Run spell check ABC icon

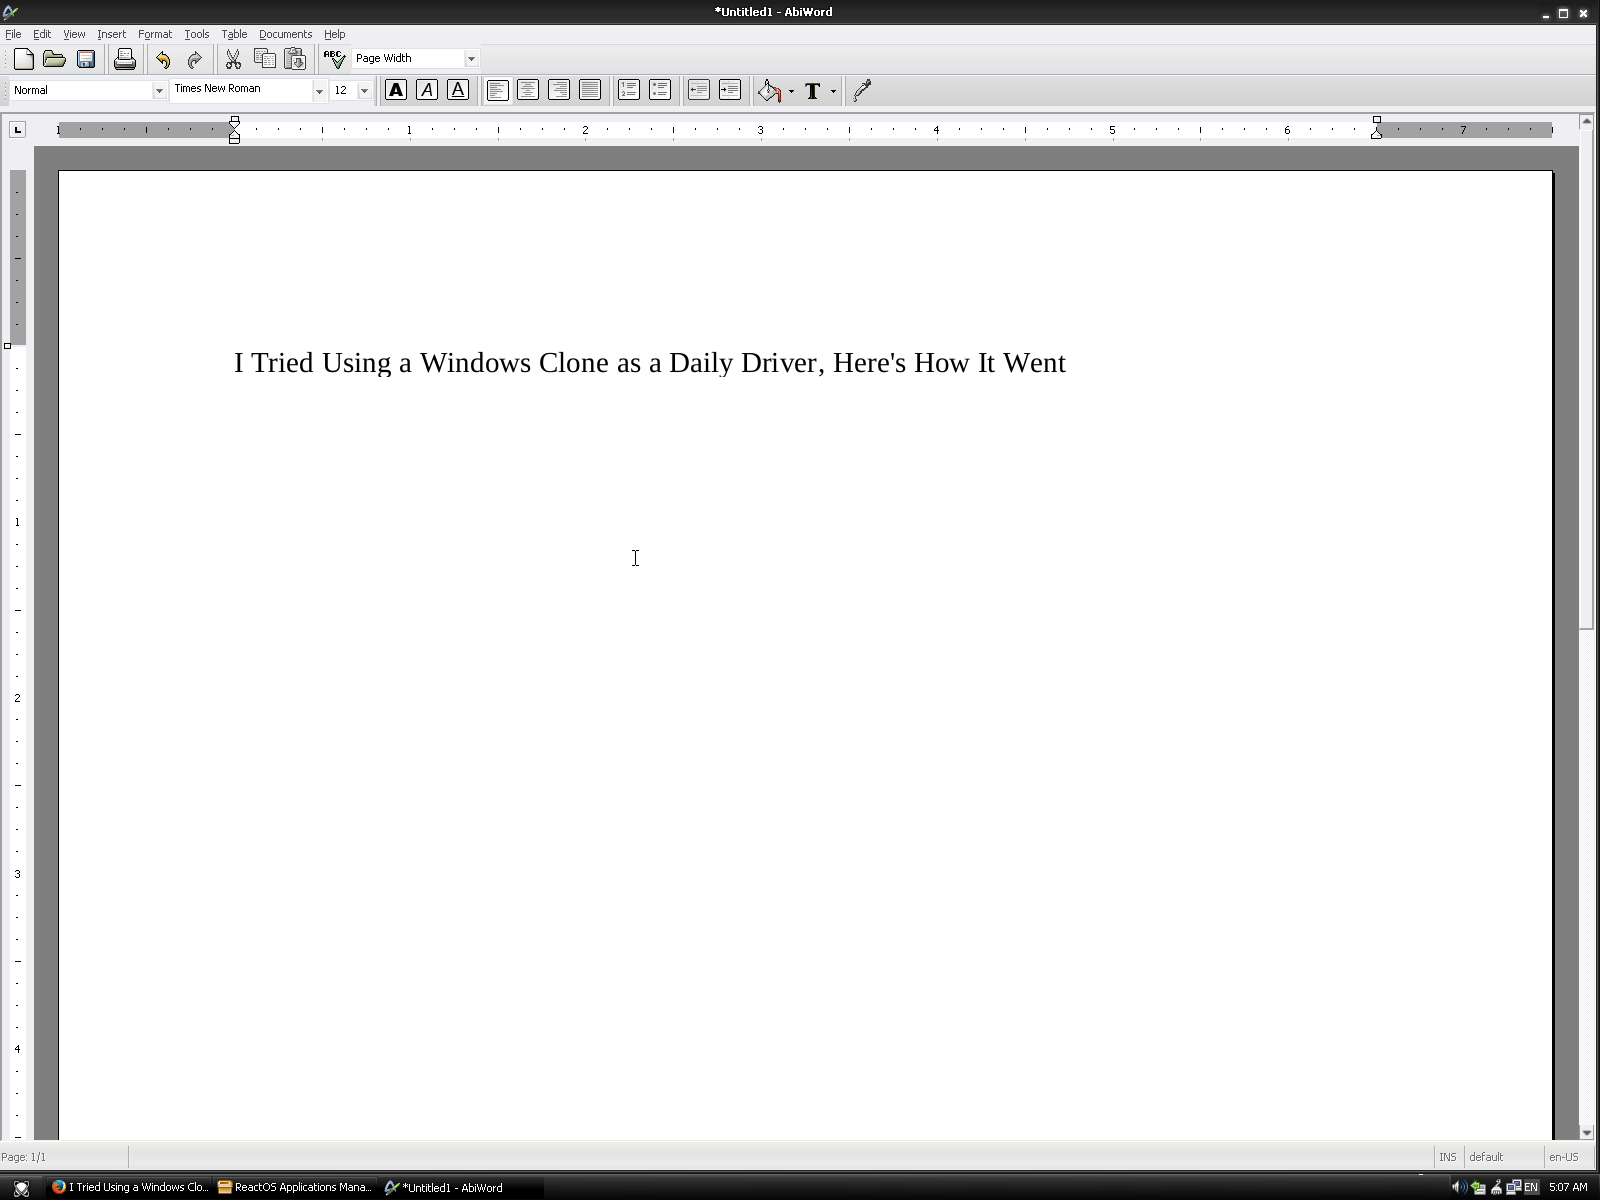click(x=334, y=59)
